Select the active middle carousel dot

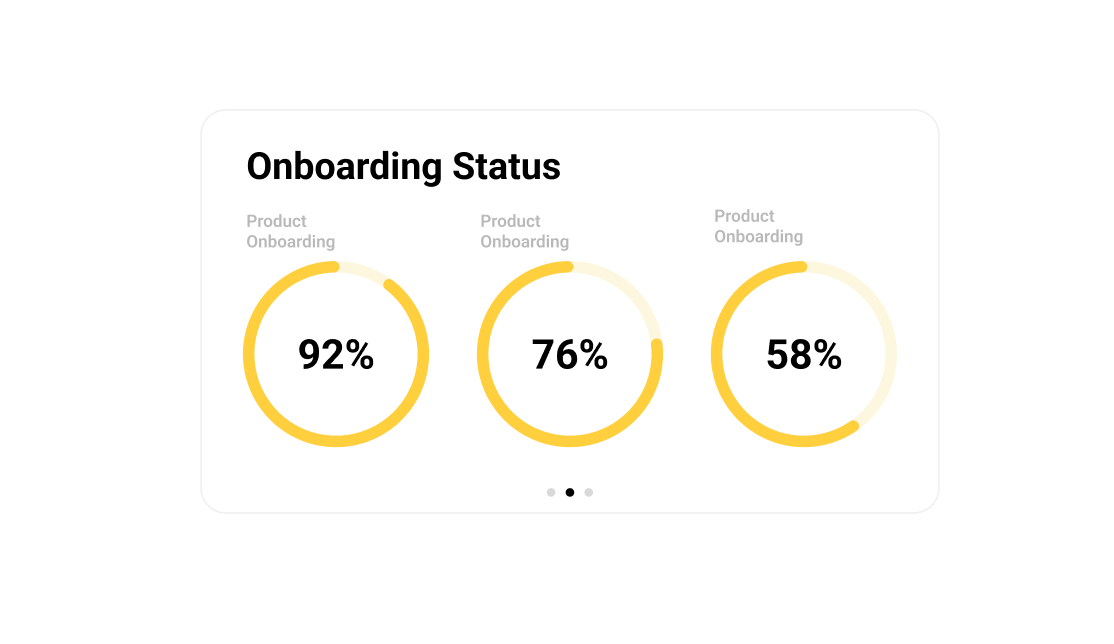click(x=570, y=492)
